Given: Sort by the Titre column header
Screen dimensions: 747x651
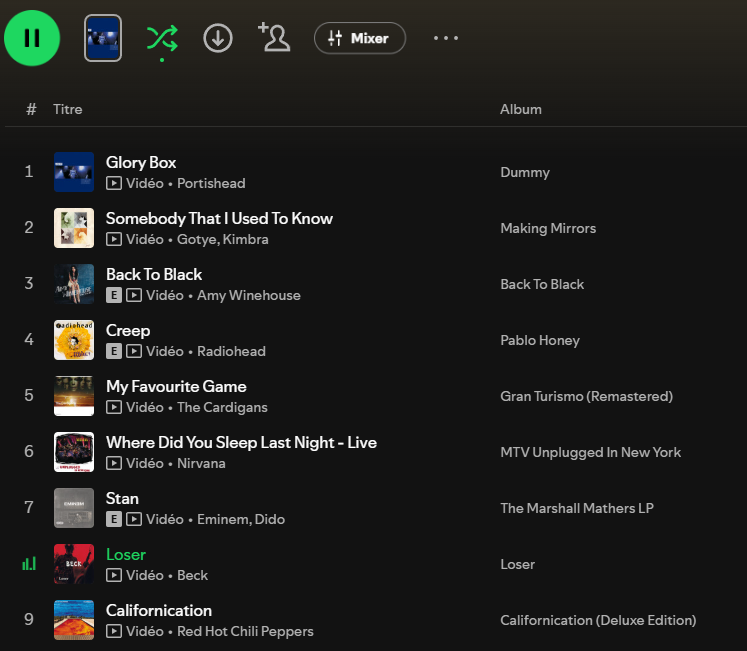Looking at the screenshot, I should point(68,109).
